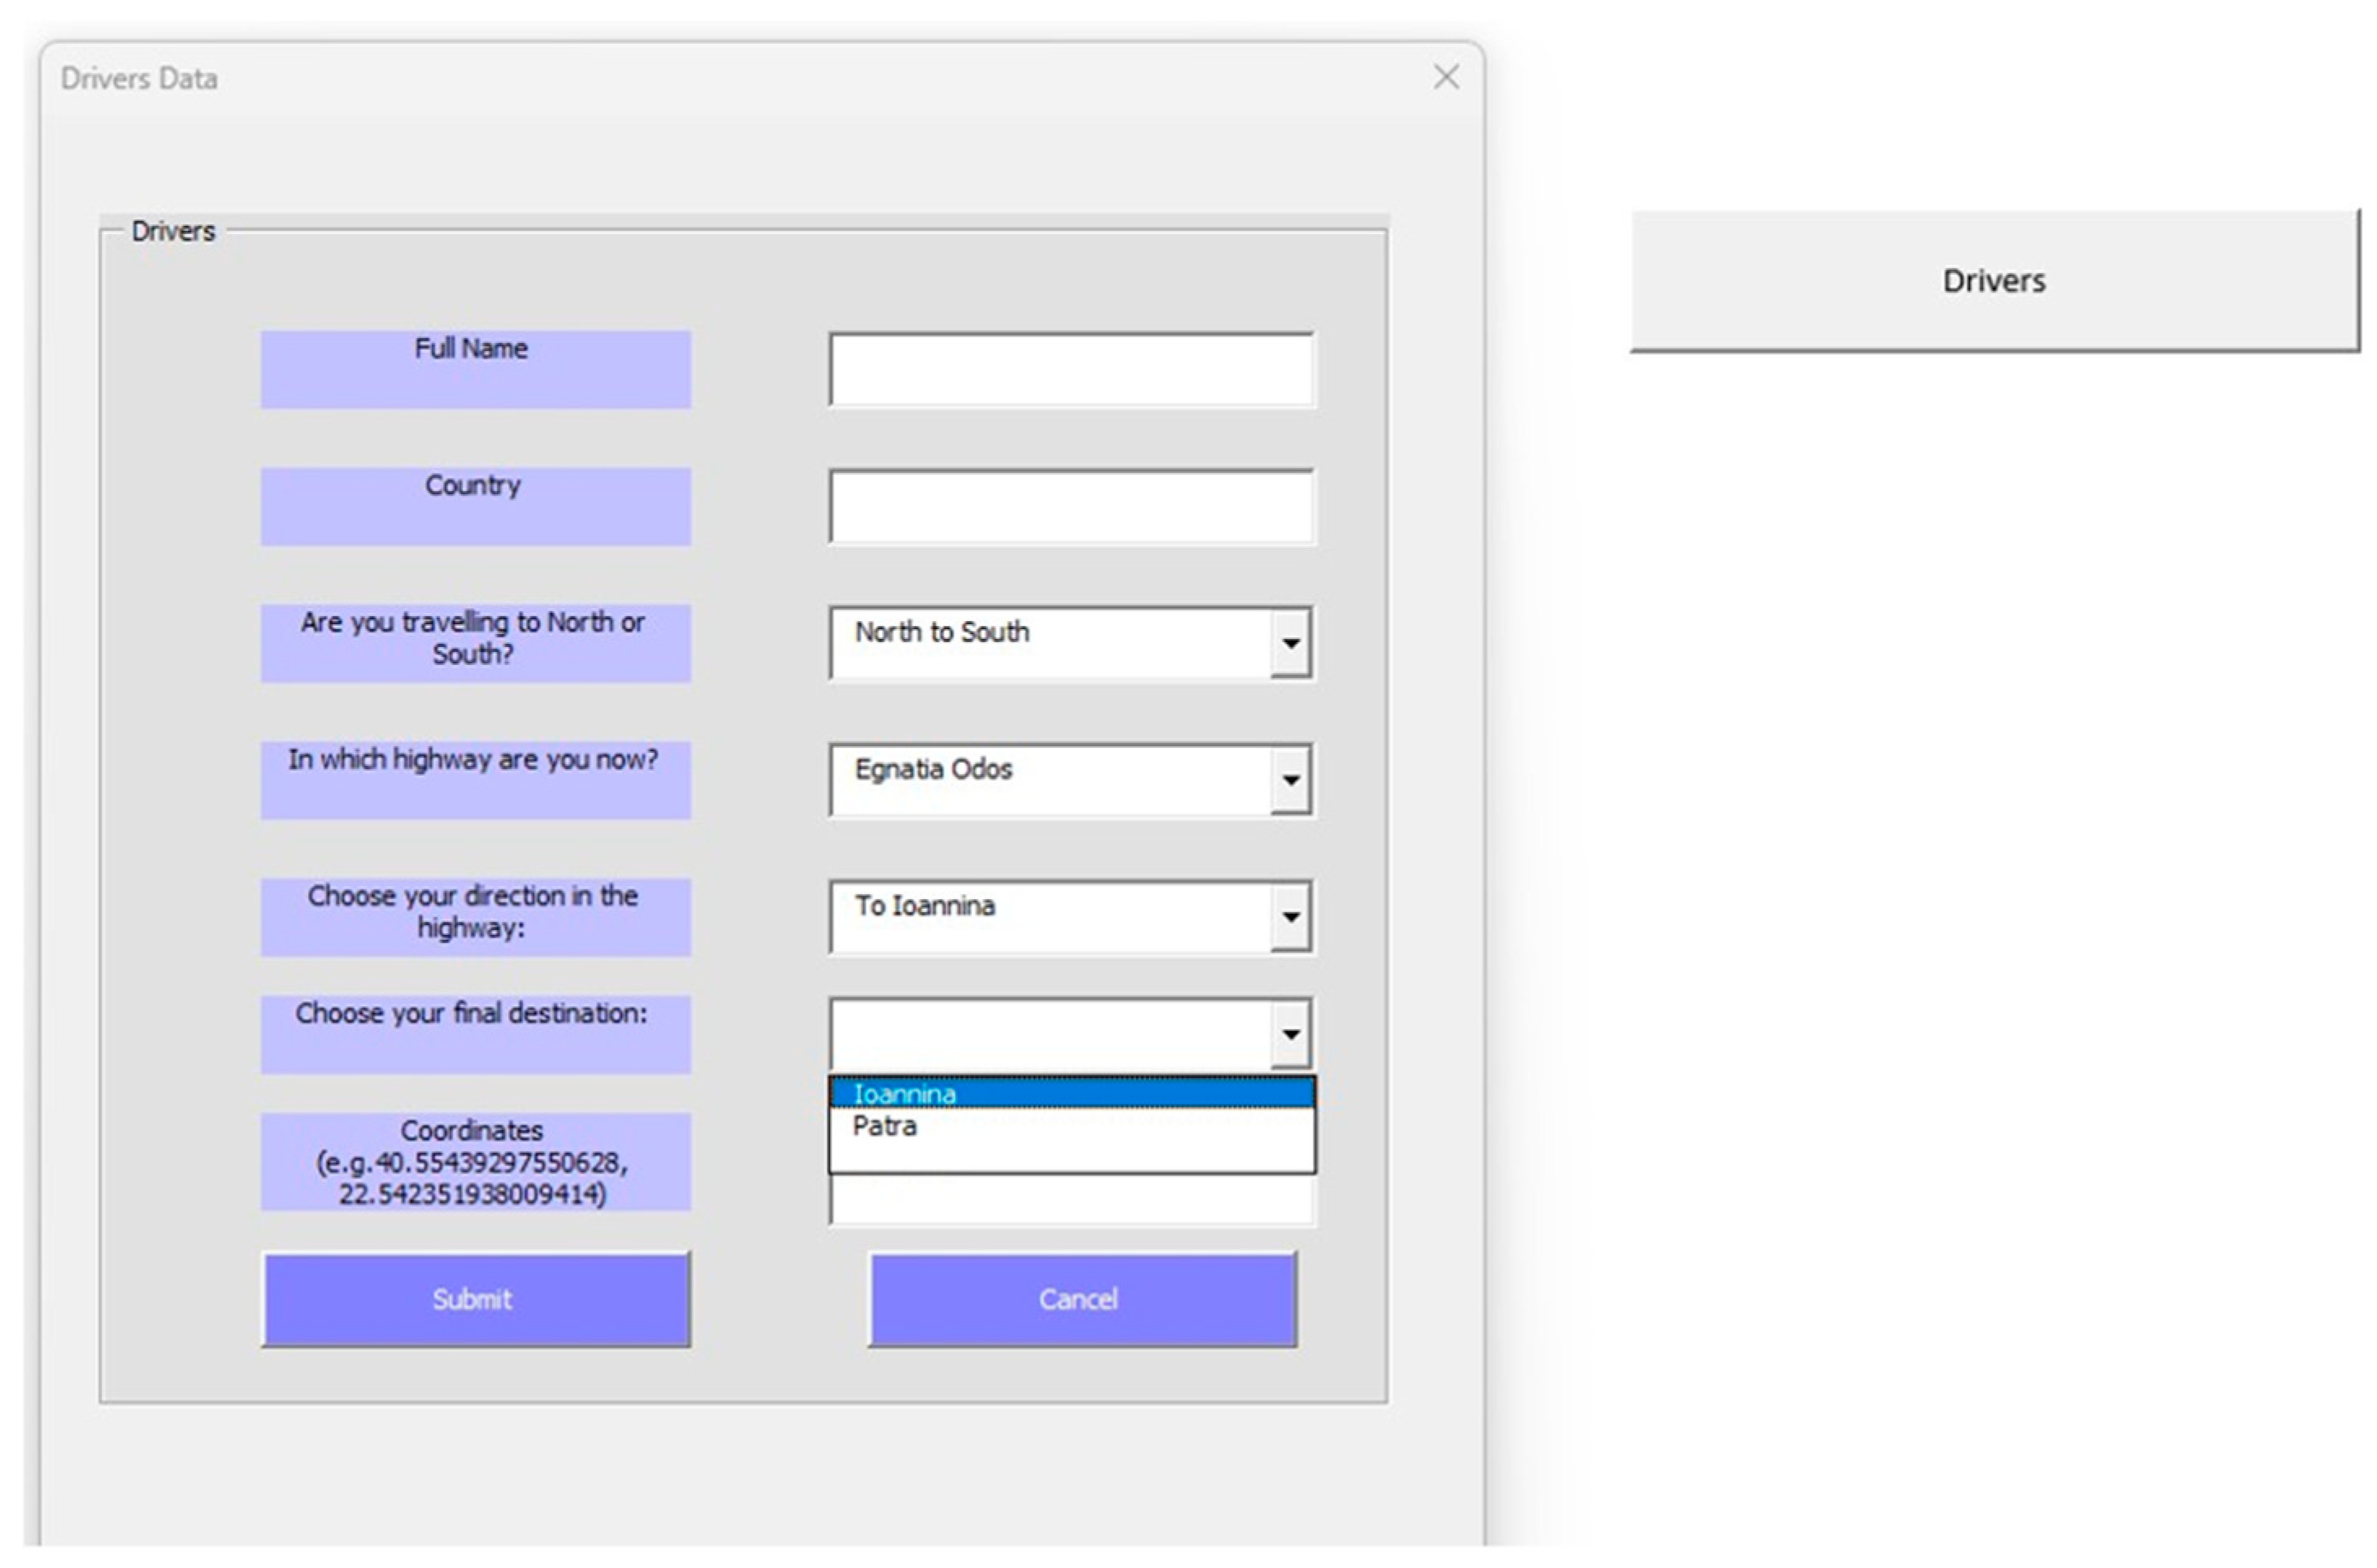
Task: Collapse the final destination dropdown arrow
Action: click(1290, 1034)
